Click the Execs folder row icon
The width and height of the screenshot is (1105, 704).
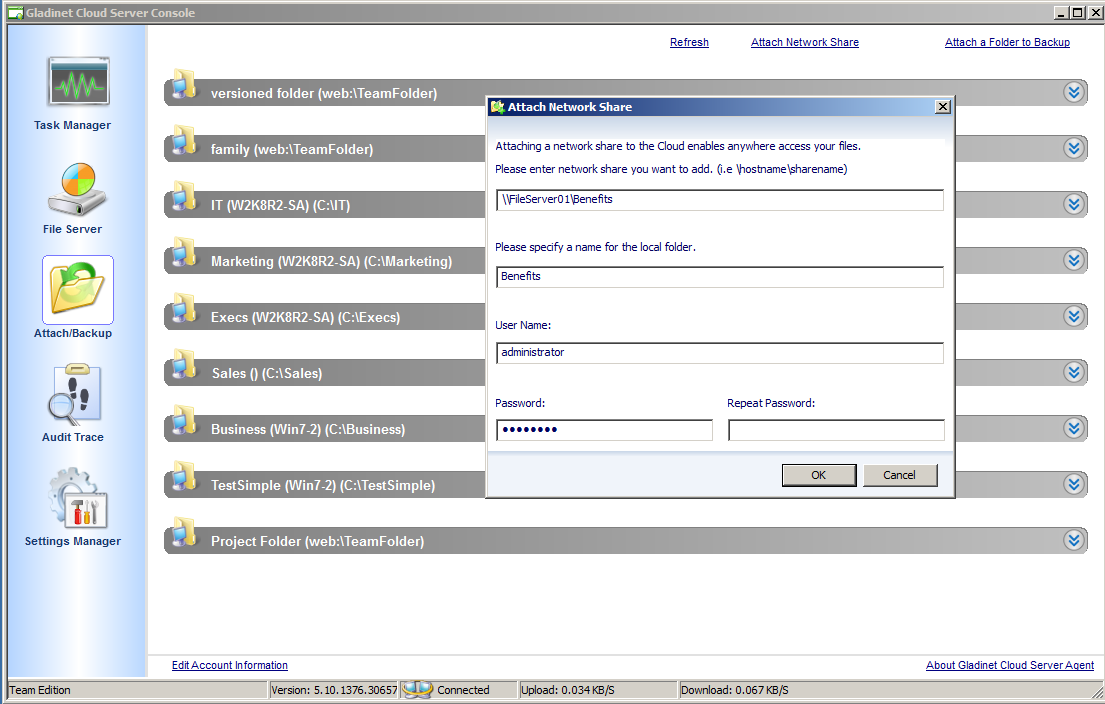(184, 308)
